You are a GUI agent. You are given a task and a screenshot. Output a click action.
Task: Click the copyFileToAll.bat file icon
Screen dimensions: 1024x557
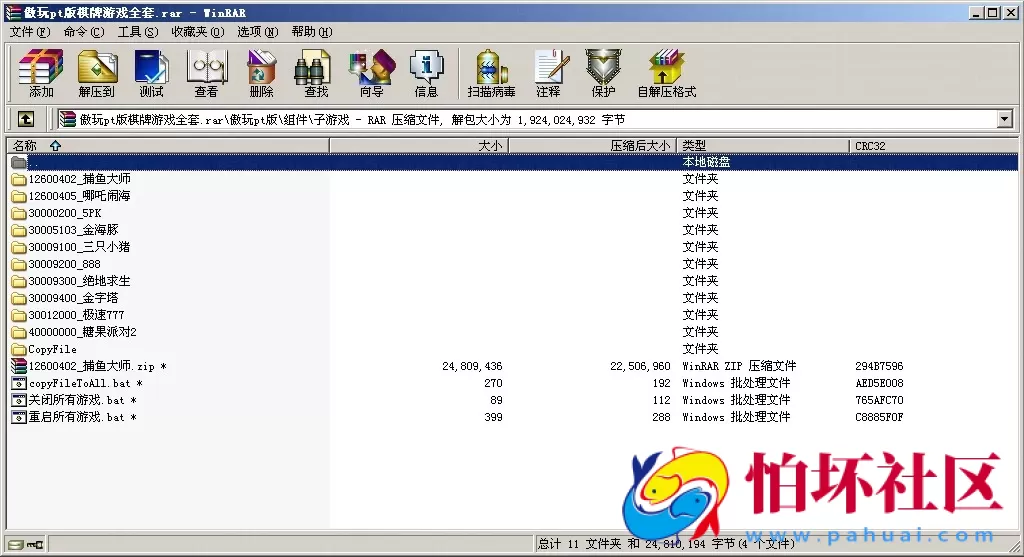[x=19, y=383]
